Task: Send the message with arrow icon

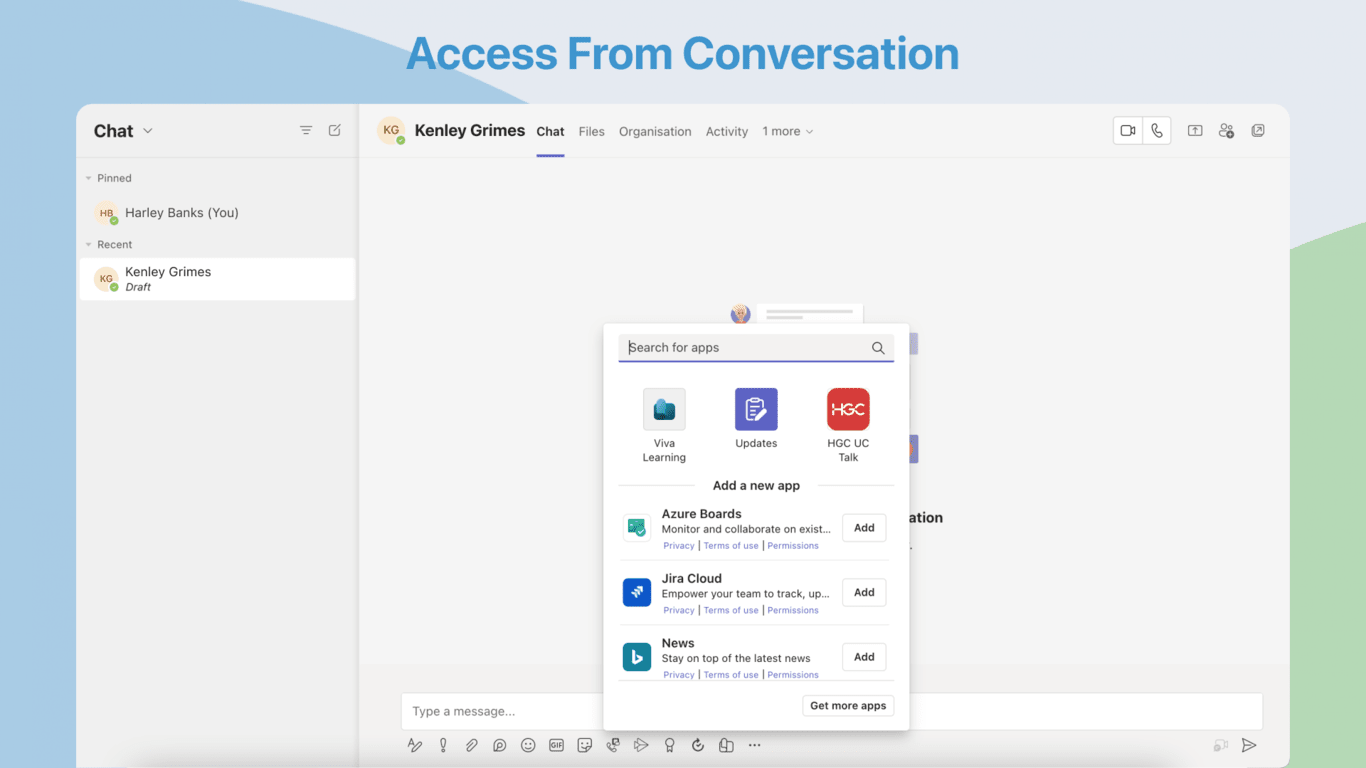Action: pos(1249,745)
